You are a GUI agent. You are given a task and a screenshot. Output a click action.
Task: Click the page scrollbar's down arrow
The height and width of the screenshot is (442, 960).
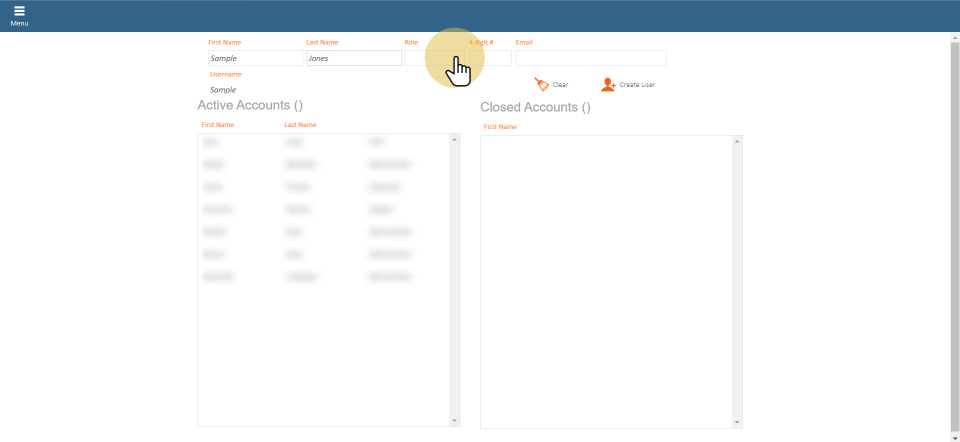tap(954, 437)
